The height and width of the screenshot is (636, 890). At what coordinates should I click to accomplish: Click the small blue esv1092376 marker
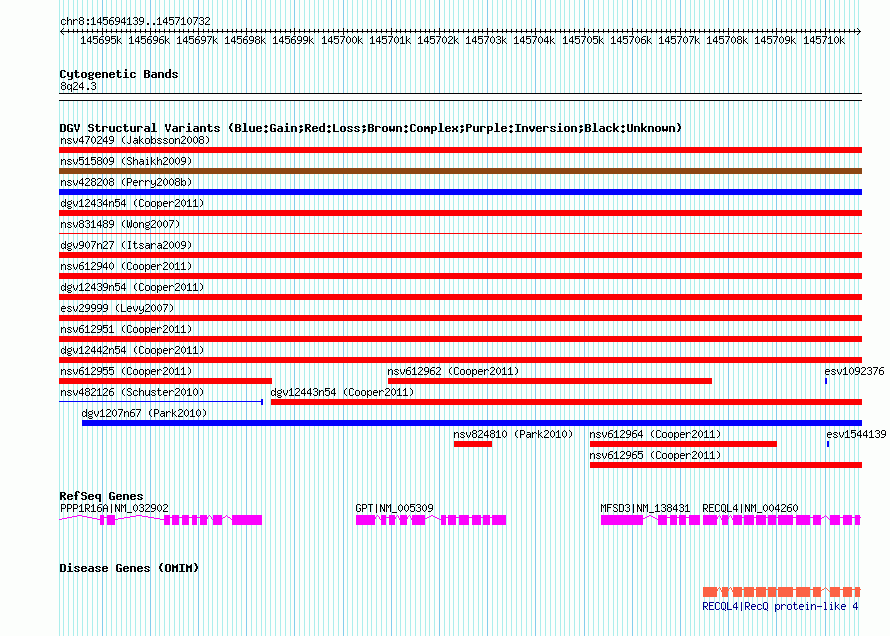point(826,381)
